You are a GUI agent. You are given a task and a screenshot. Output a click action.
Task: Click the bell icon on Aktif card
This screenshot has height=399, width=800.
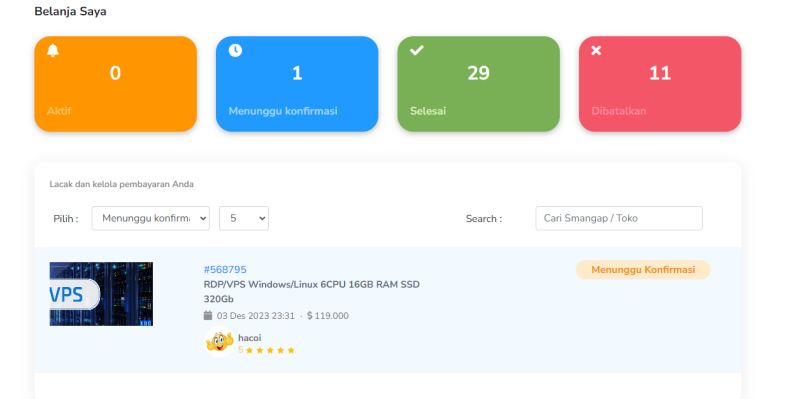[53, 50]
